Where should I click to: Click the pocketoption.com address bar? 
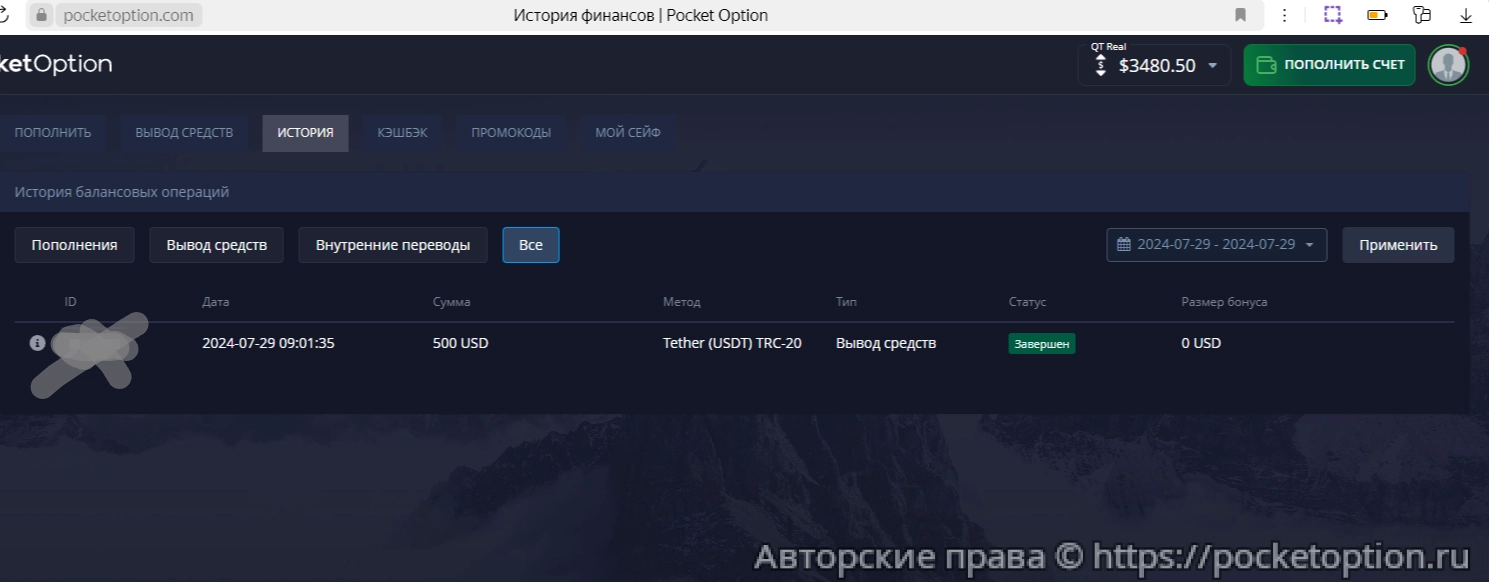click(127, 15)
